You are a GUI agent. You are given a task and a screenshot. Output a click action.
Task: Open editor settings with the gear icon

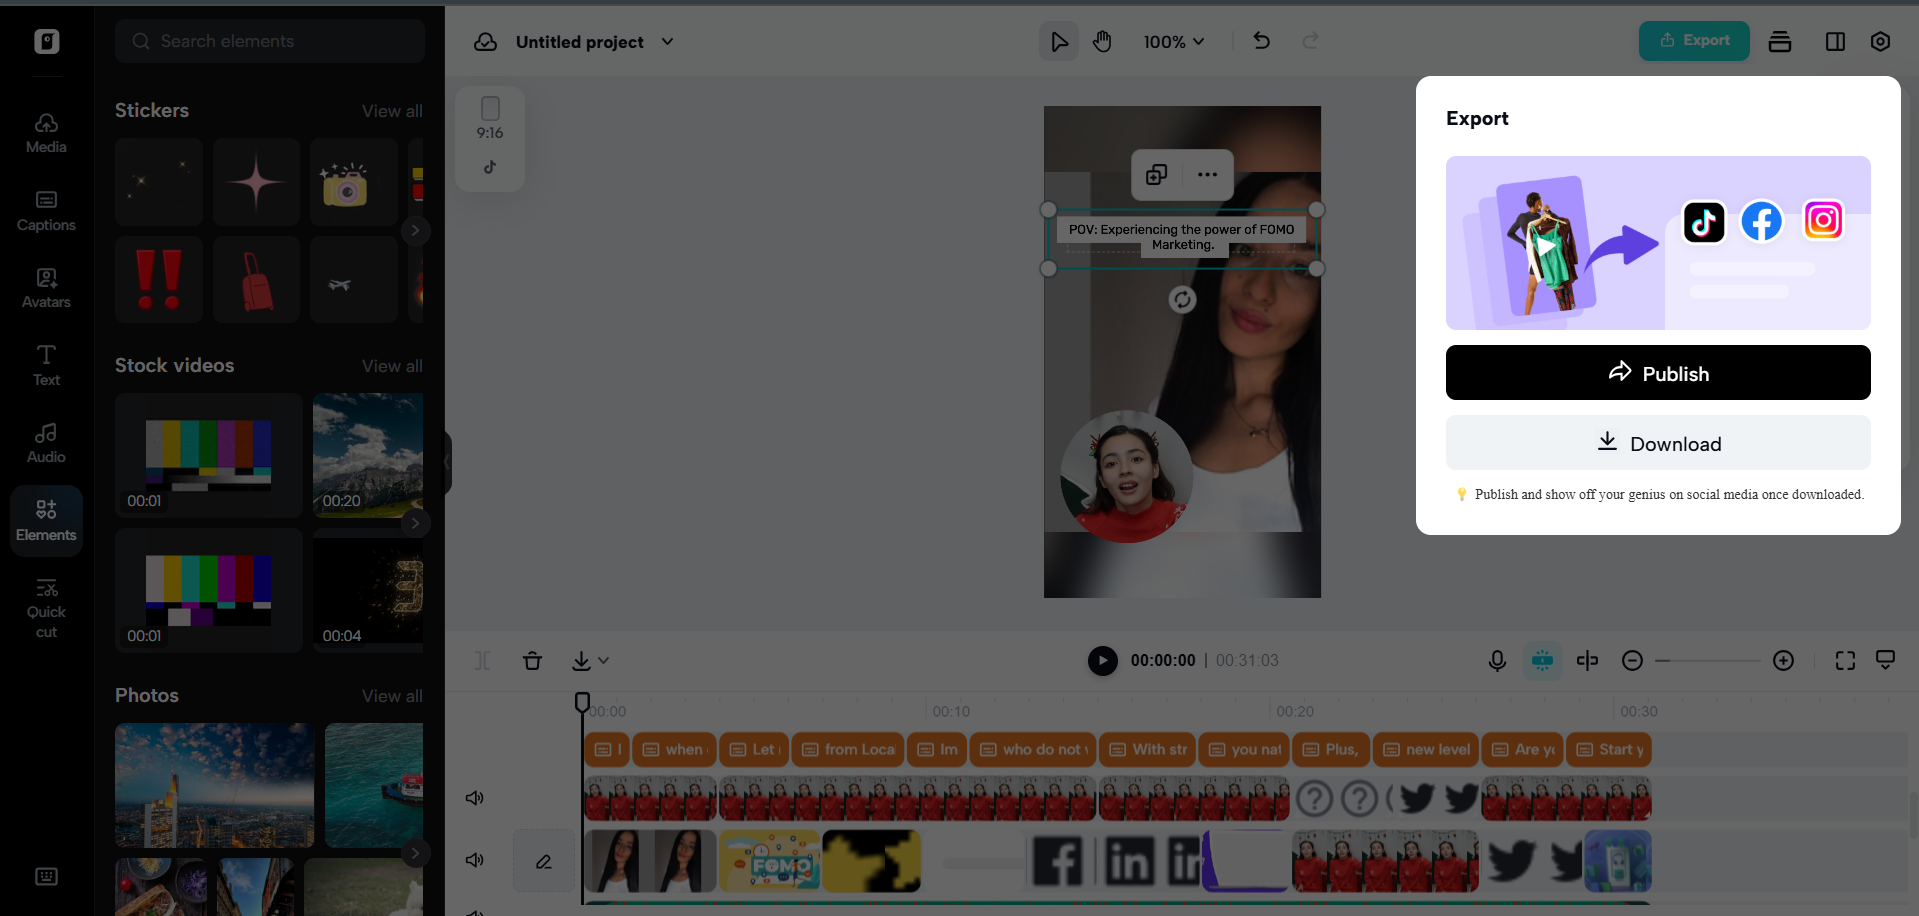(1880, 41)
